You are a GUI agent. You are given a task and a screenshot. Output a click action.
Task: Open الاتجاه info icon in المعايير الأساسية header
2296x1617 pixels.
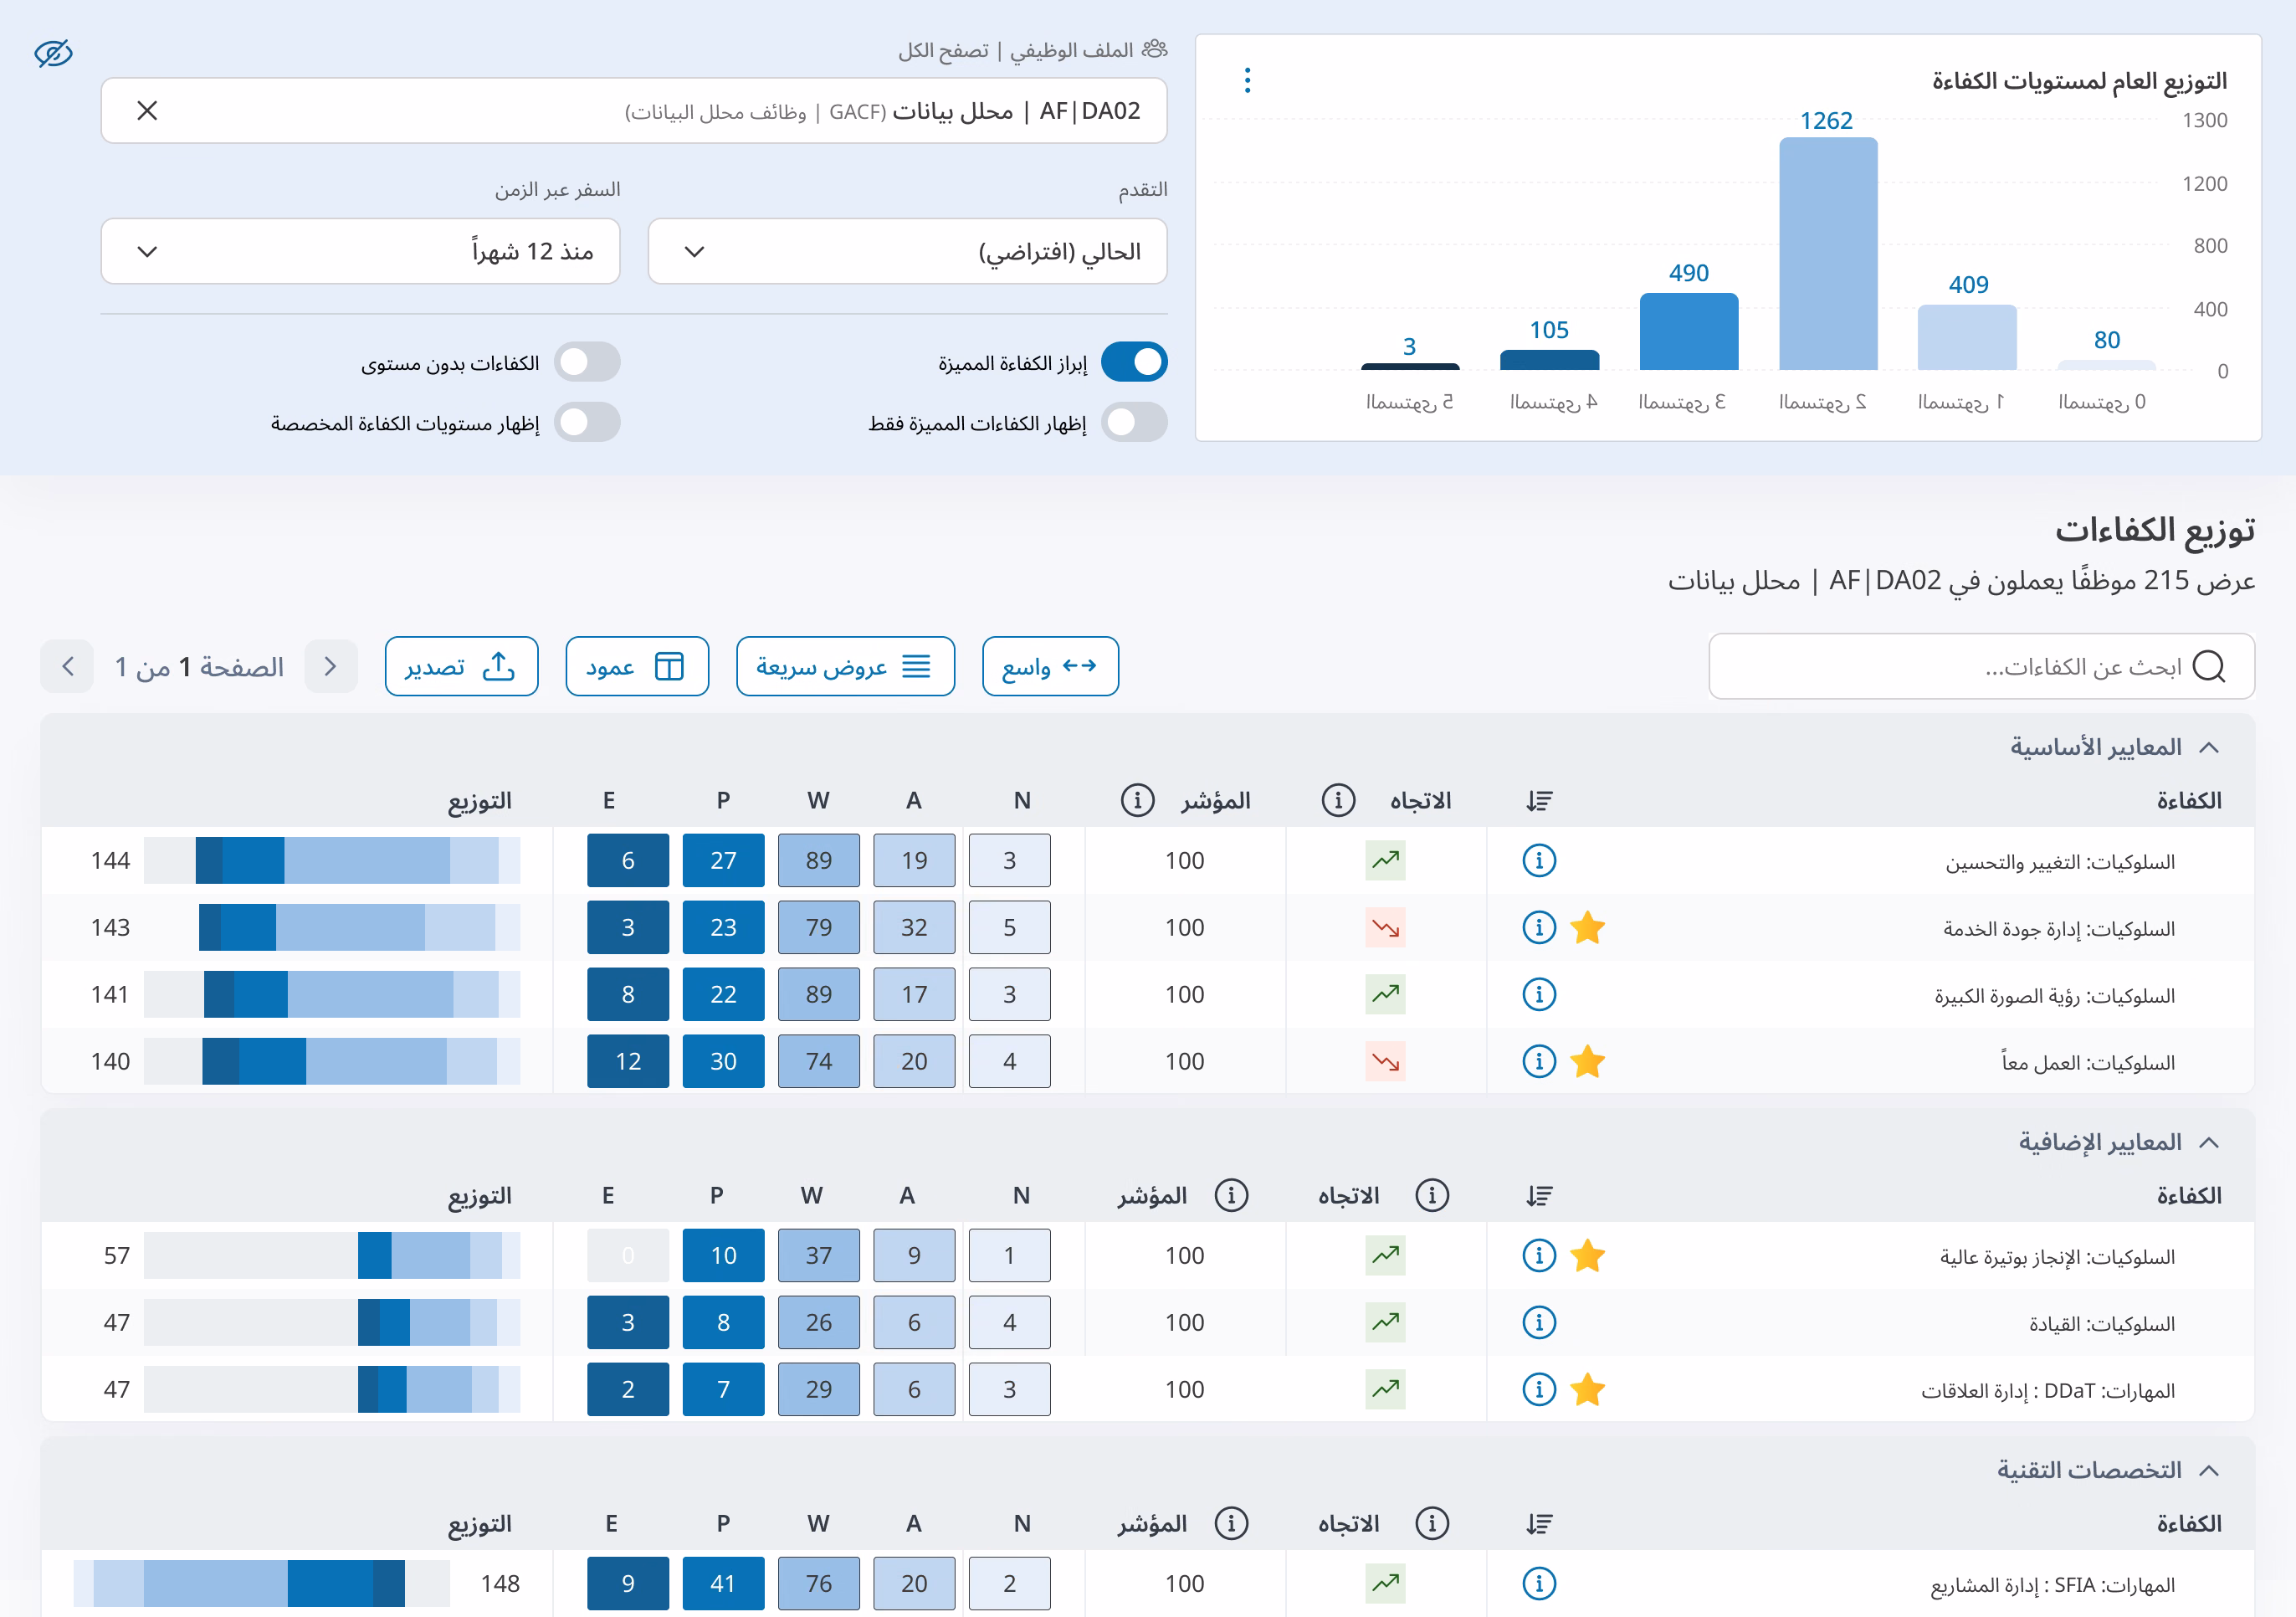point(1338,800)
